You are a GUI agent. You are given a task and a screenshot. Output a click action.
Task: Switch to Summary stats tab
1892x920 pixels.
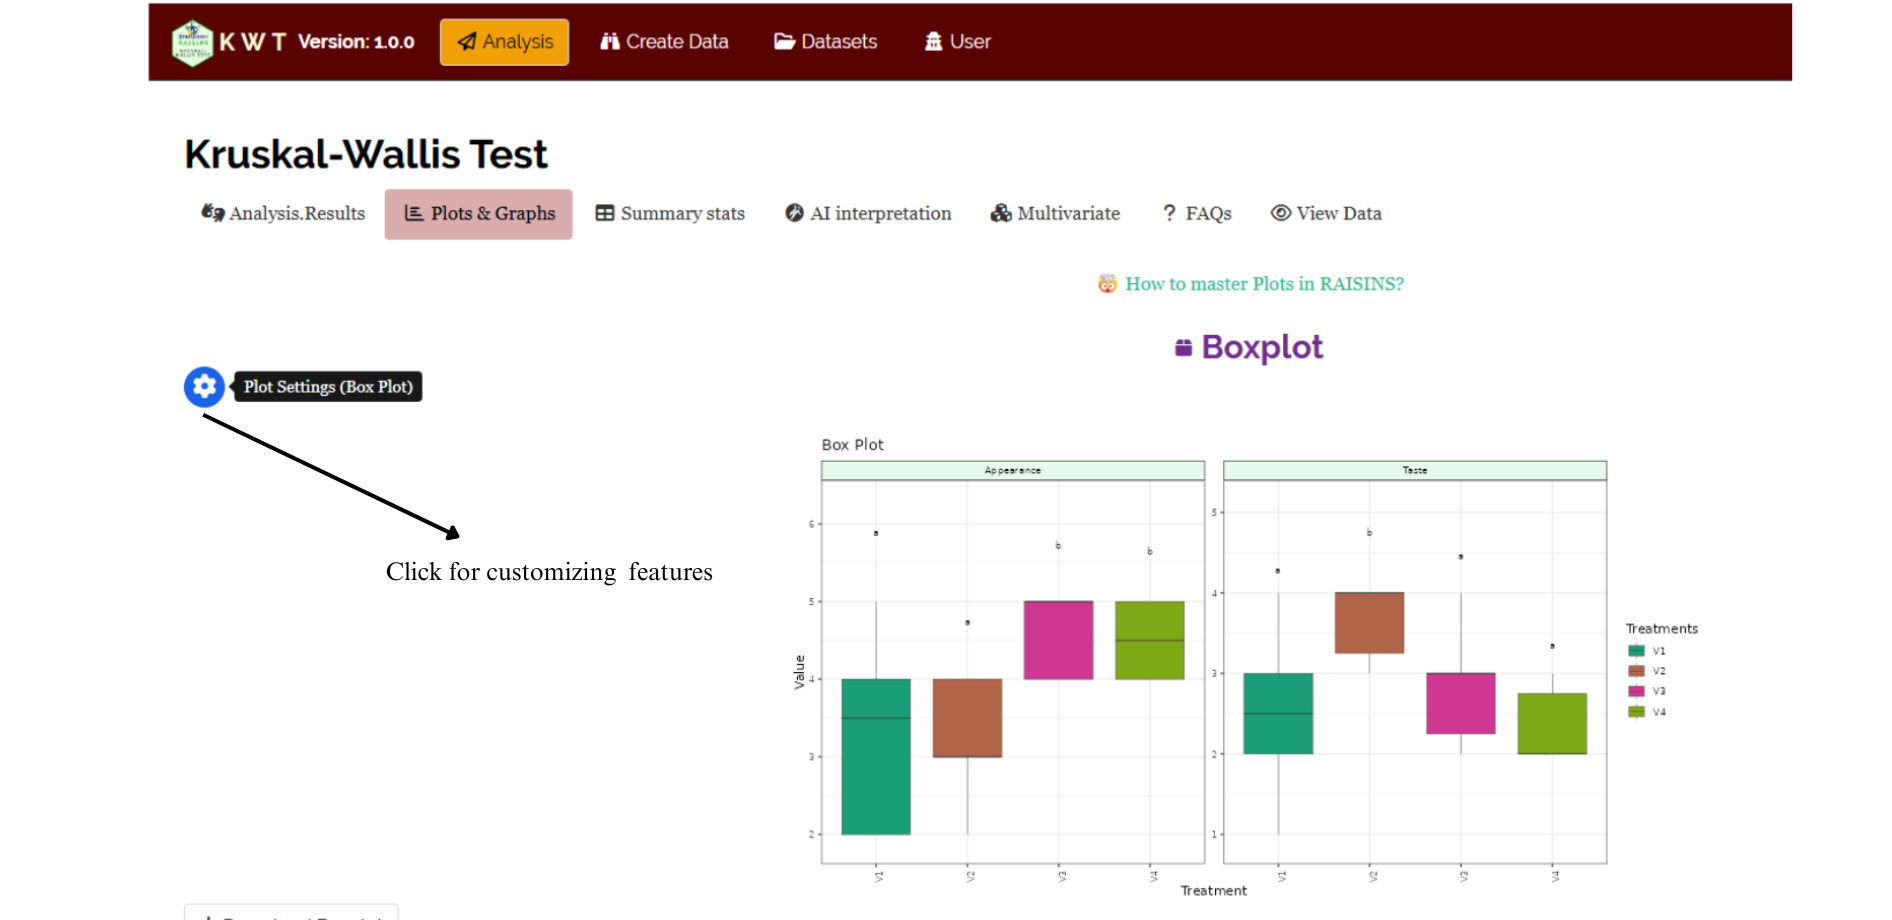(670, 213)
